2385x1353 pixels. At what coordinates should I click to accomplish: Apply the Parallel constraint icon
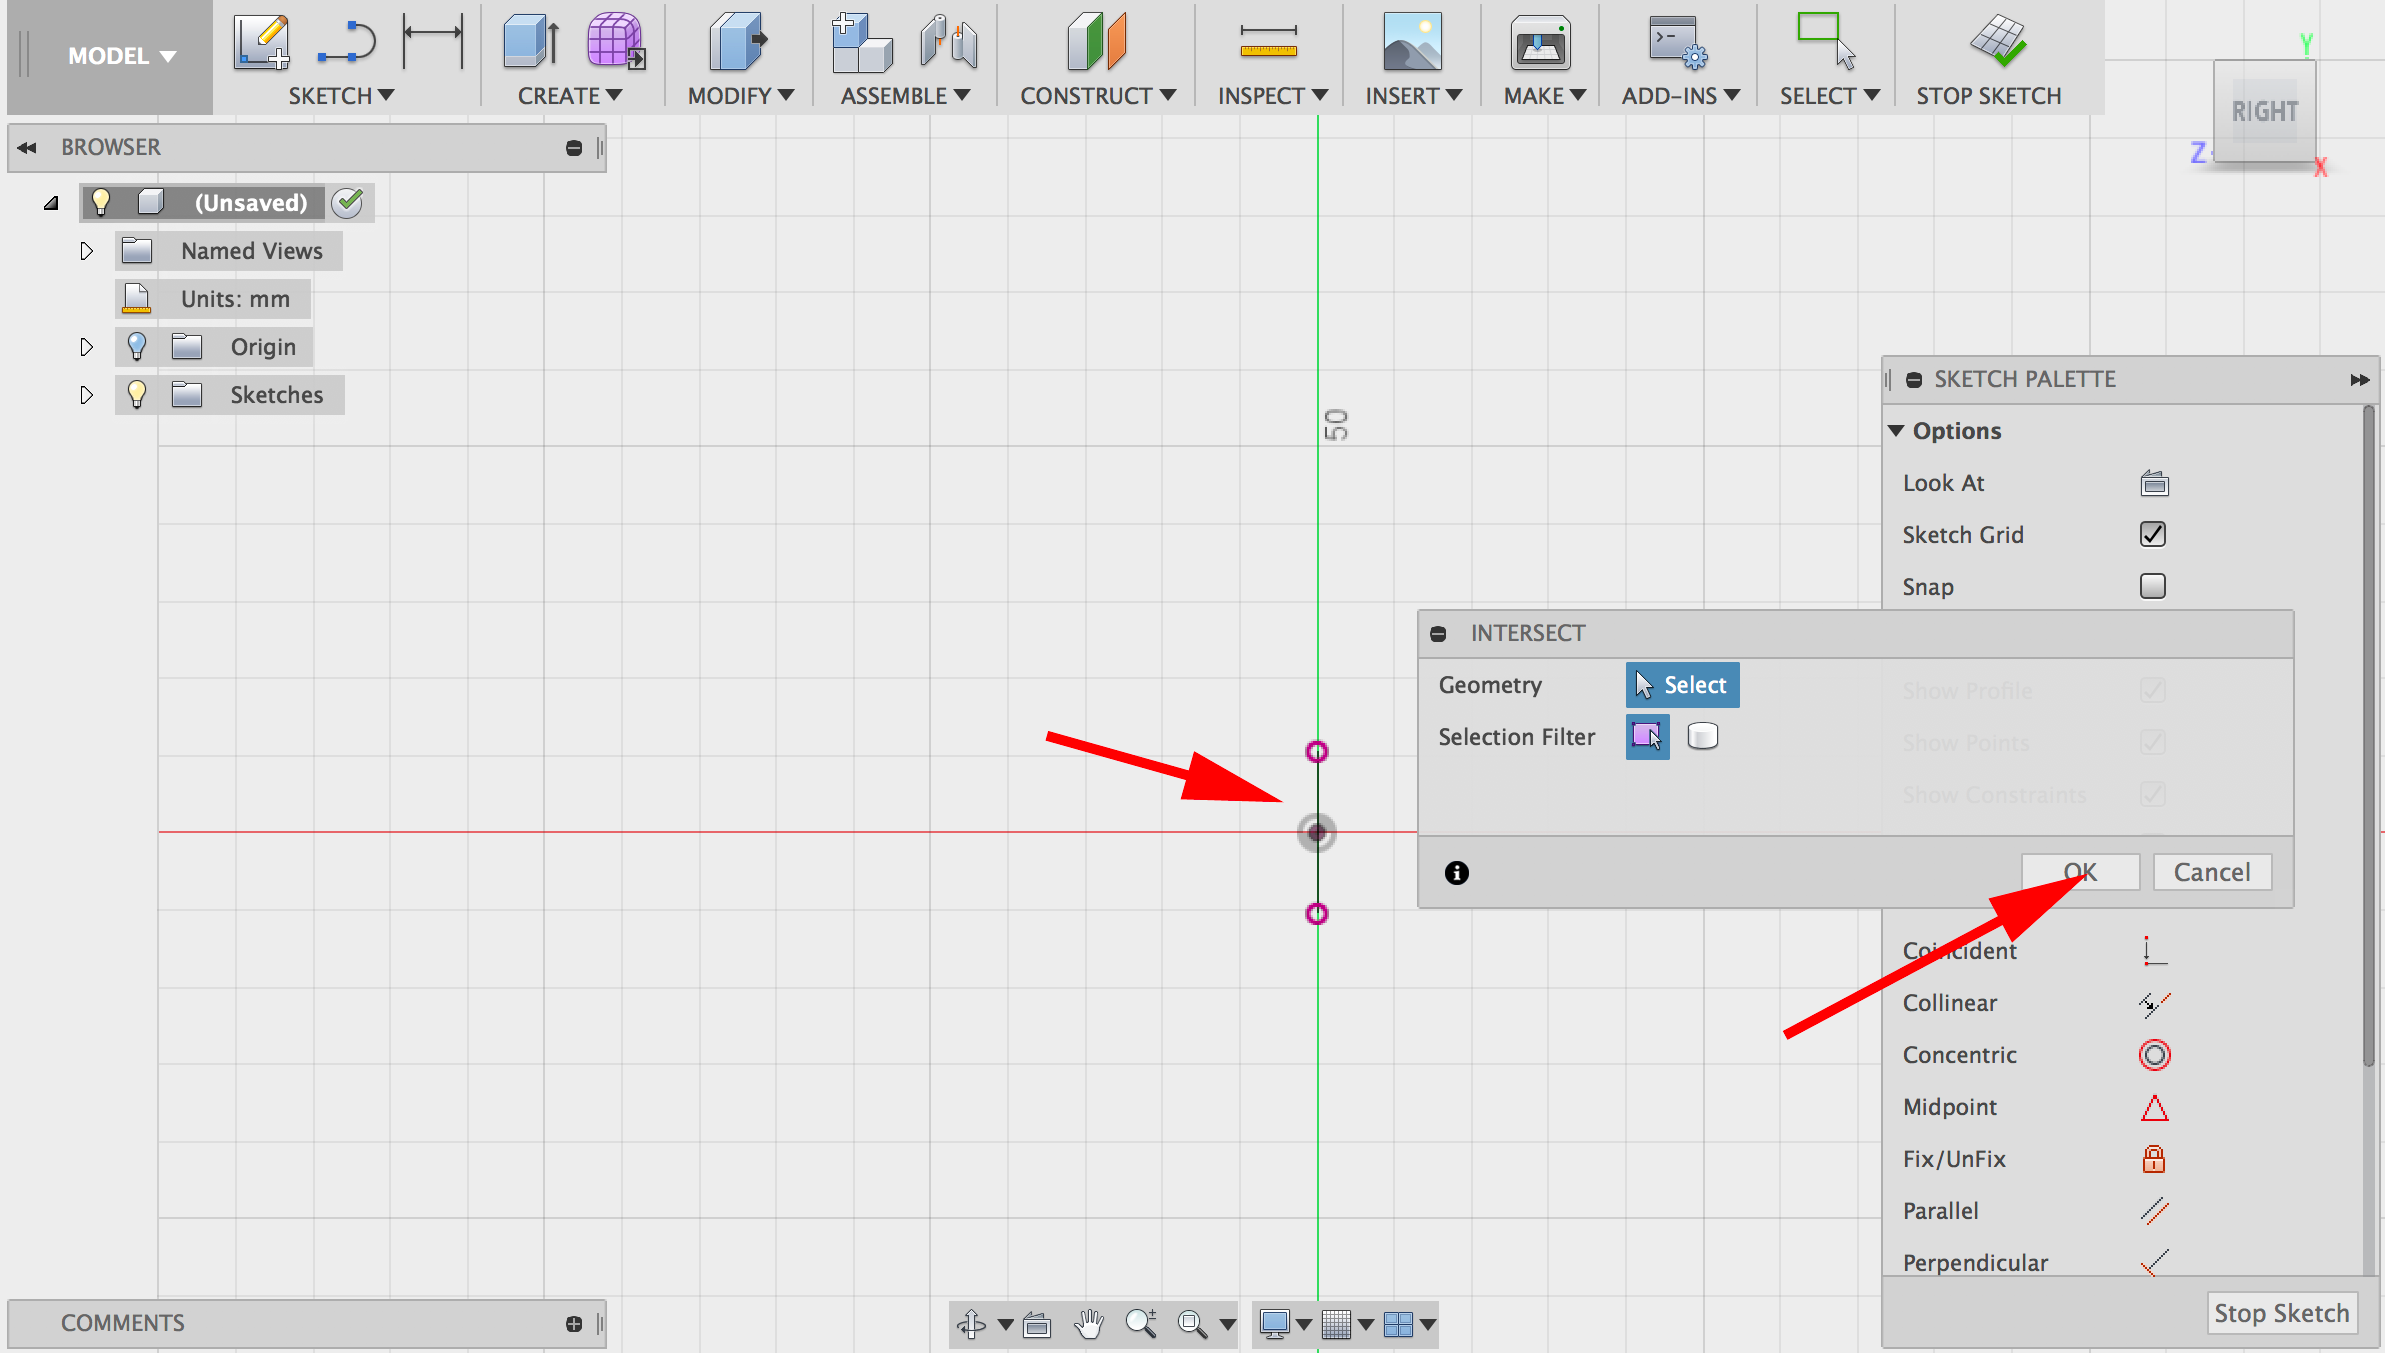[2154, 1211]
